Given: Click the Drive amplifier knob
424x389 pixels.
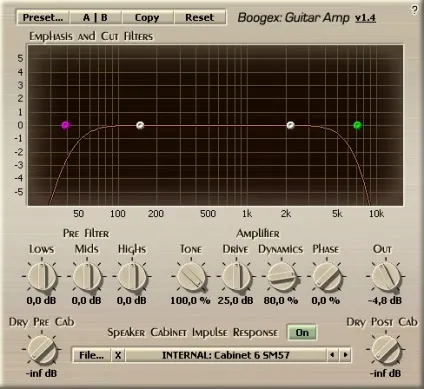Looking at the screenshot, I should (x=236, y=276).
